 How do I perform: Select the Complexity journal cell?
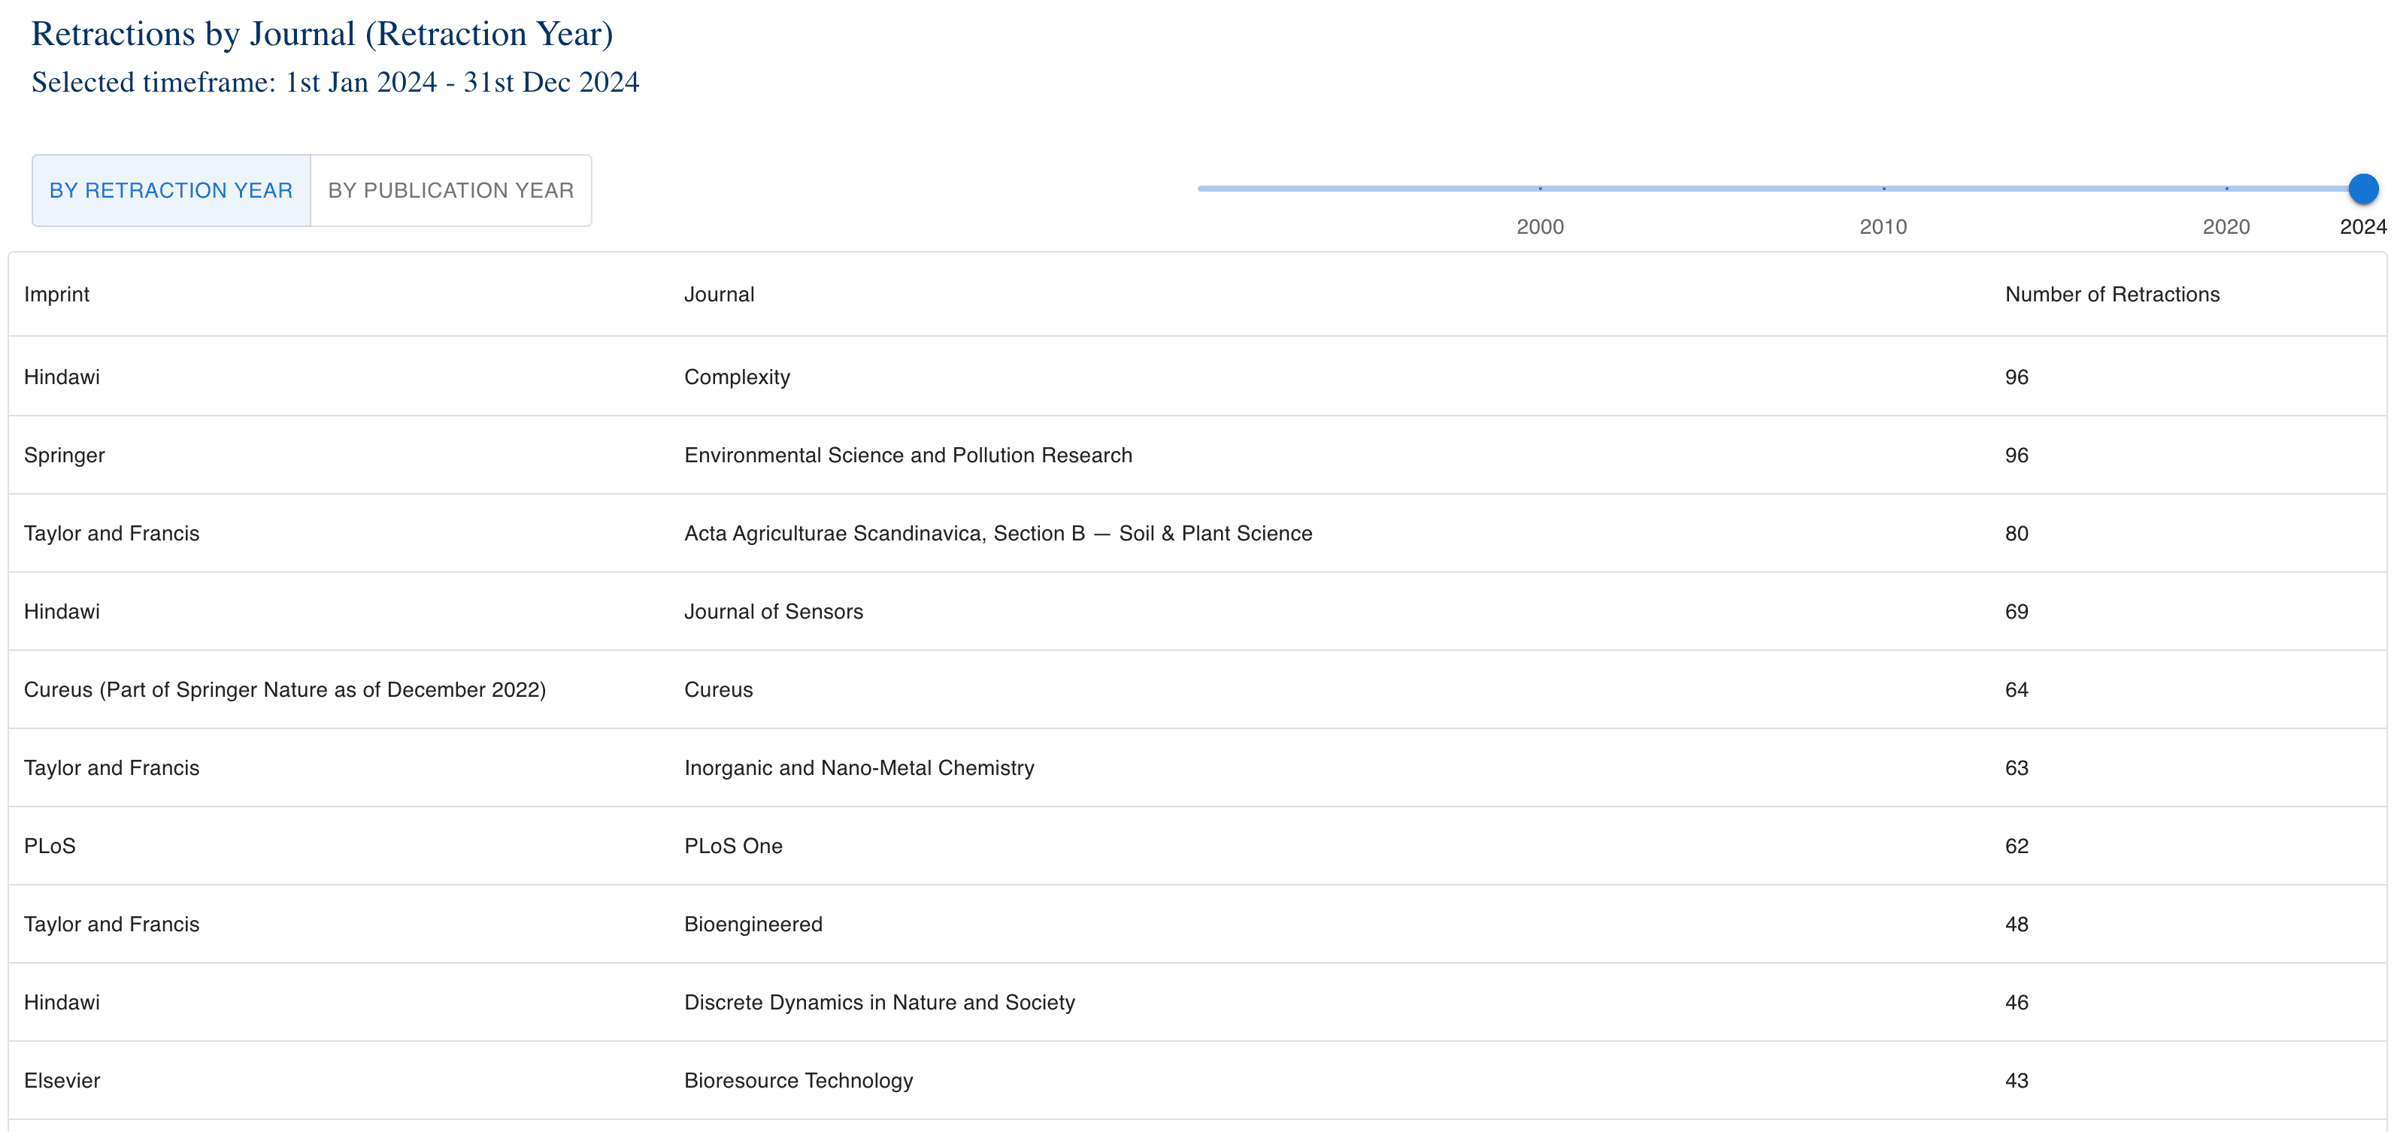[737, 377]
